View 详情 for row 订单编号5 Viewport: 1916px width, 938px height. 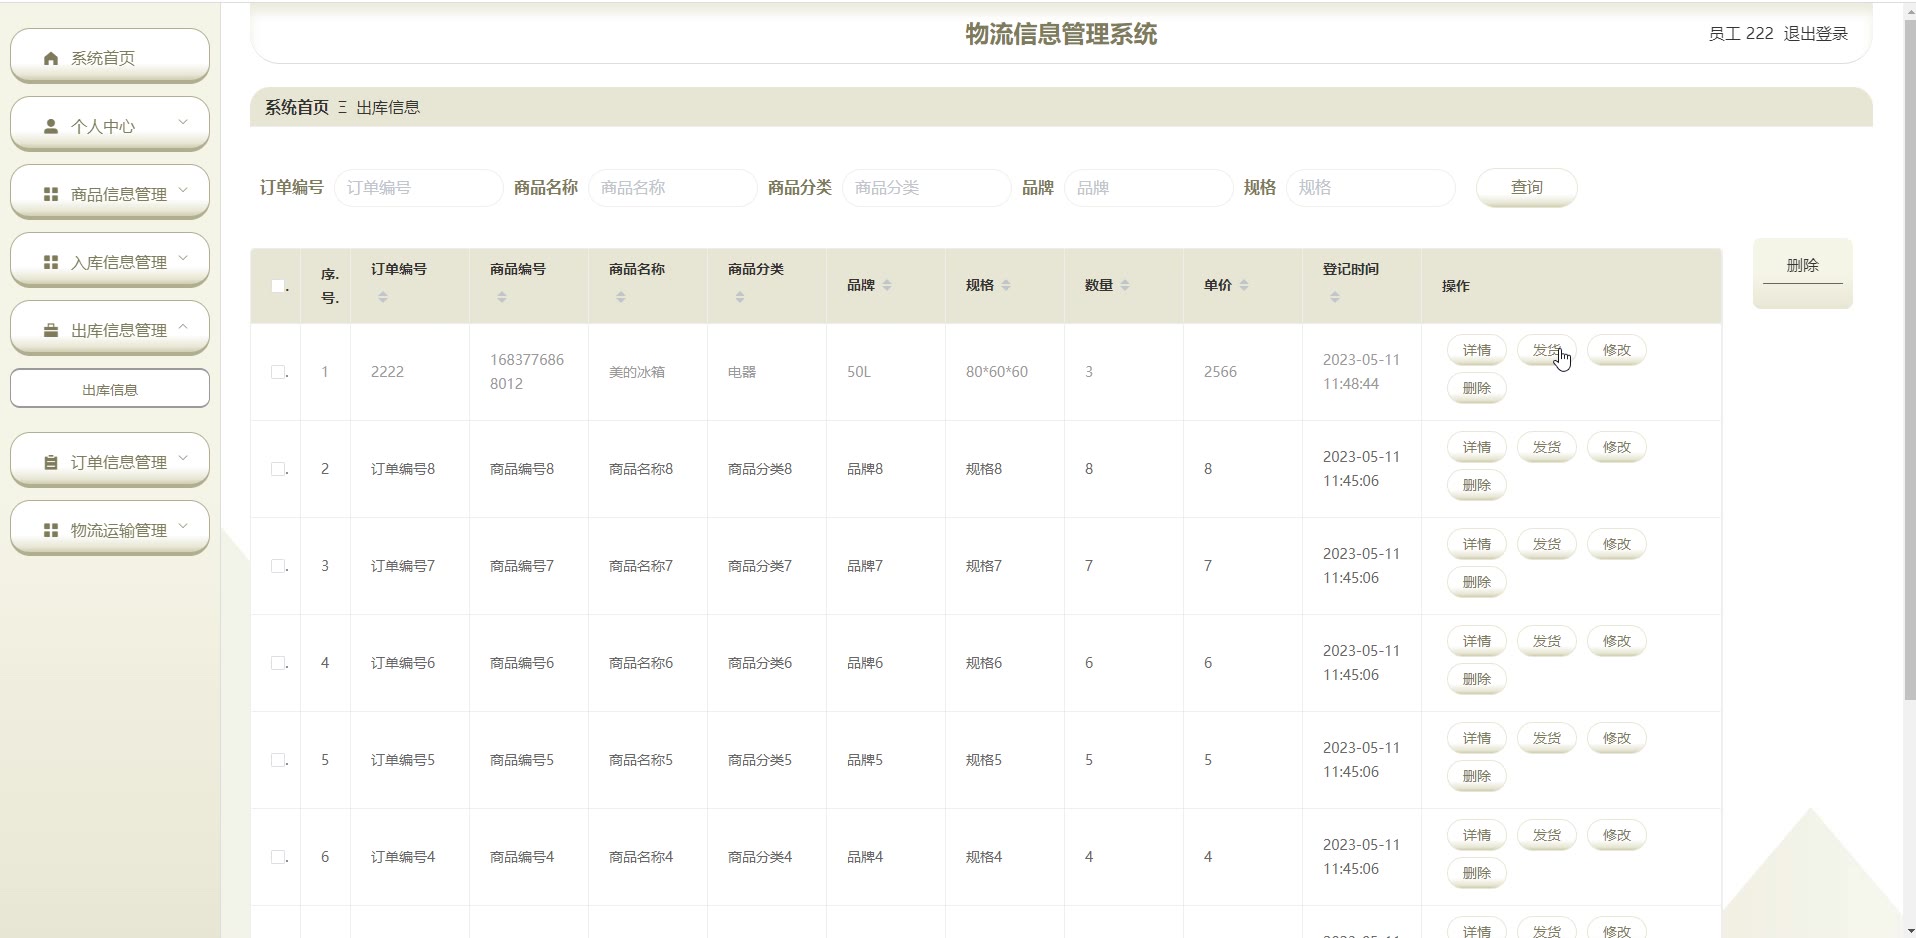pos(1477,738)
